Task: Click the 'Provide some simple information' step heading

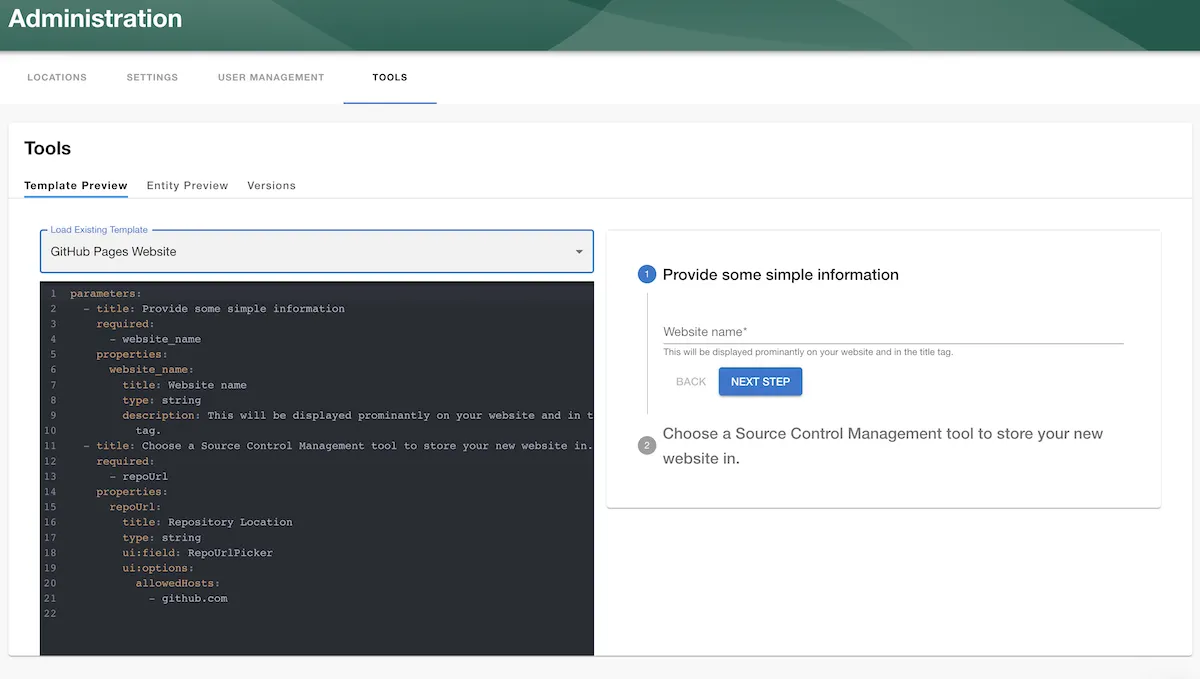Action: click(780, 275)
